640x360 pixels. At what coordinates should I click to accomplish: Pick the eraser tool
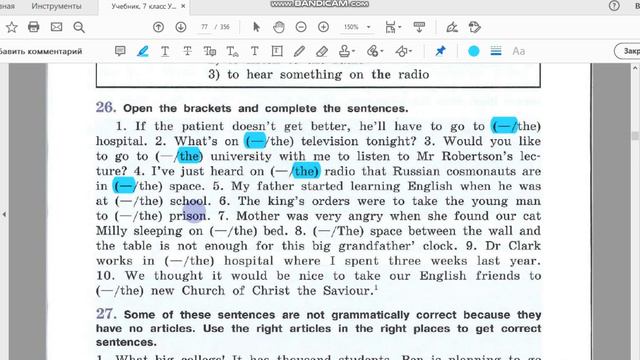click(322, 51)
